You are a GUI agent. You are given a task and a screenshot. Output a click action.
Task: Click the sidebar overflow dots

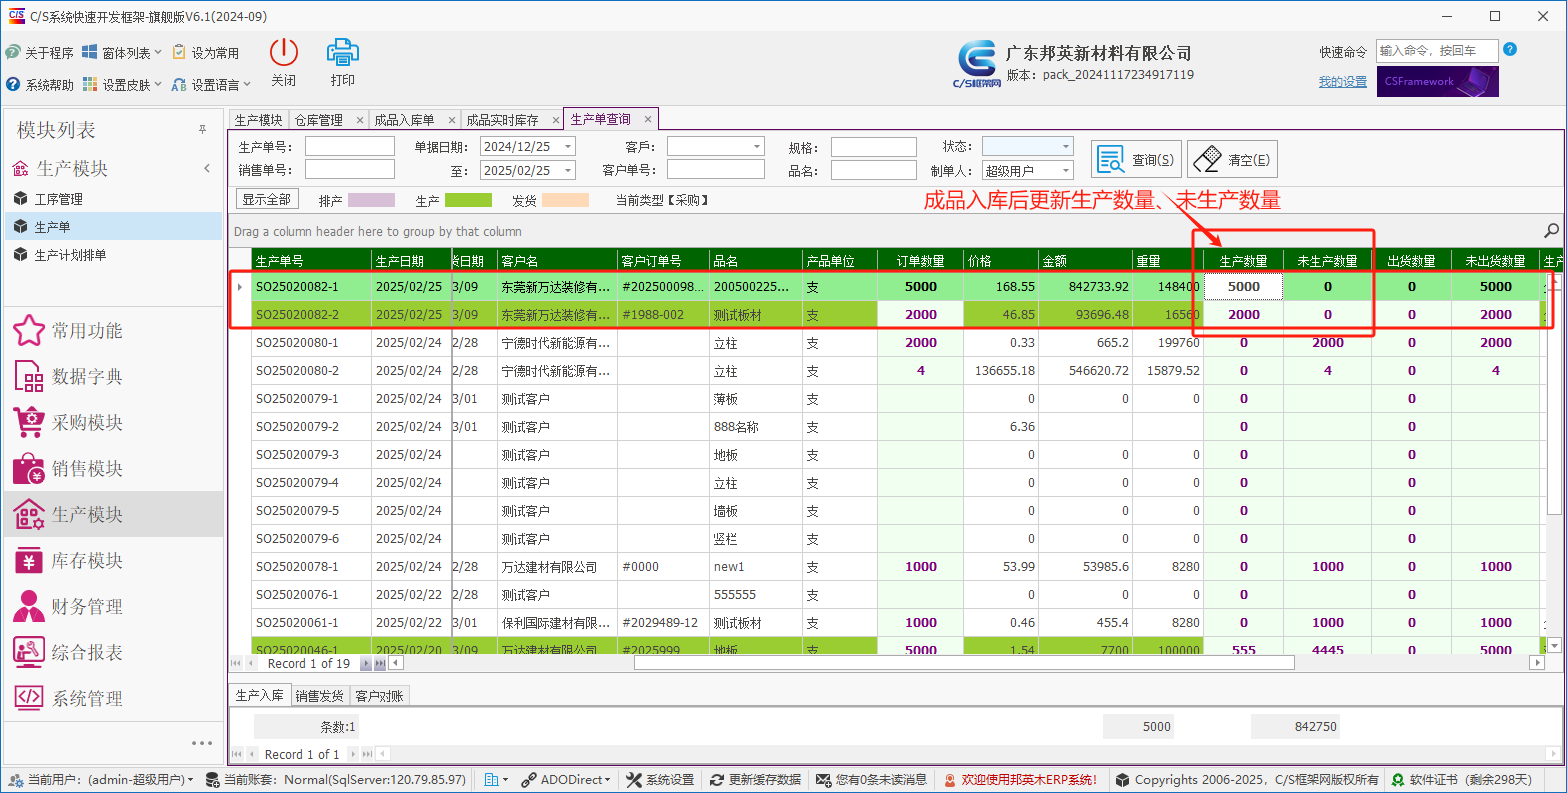tap(202, 743)
